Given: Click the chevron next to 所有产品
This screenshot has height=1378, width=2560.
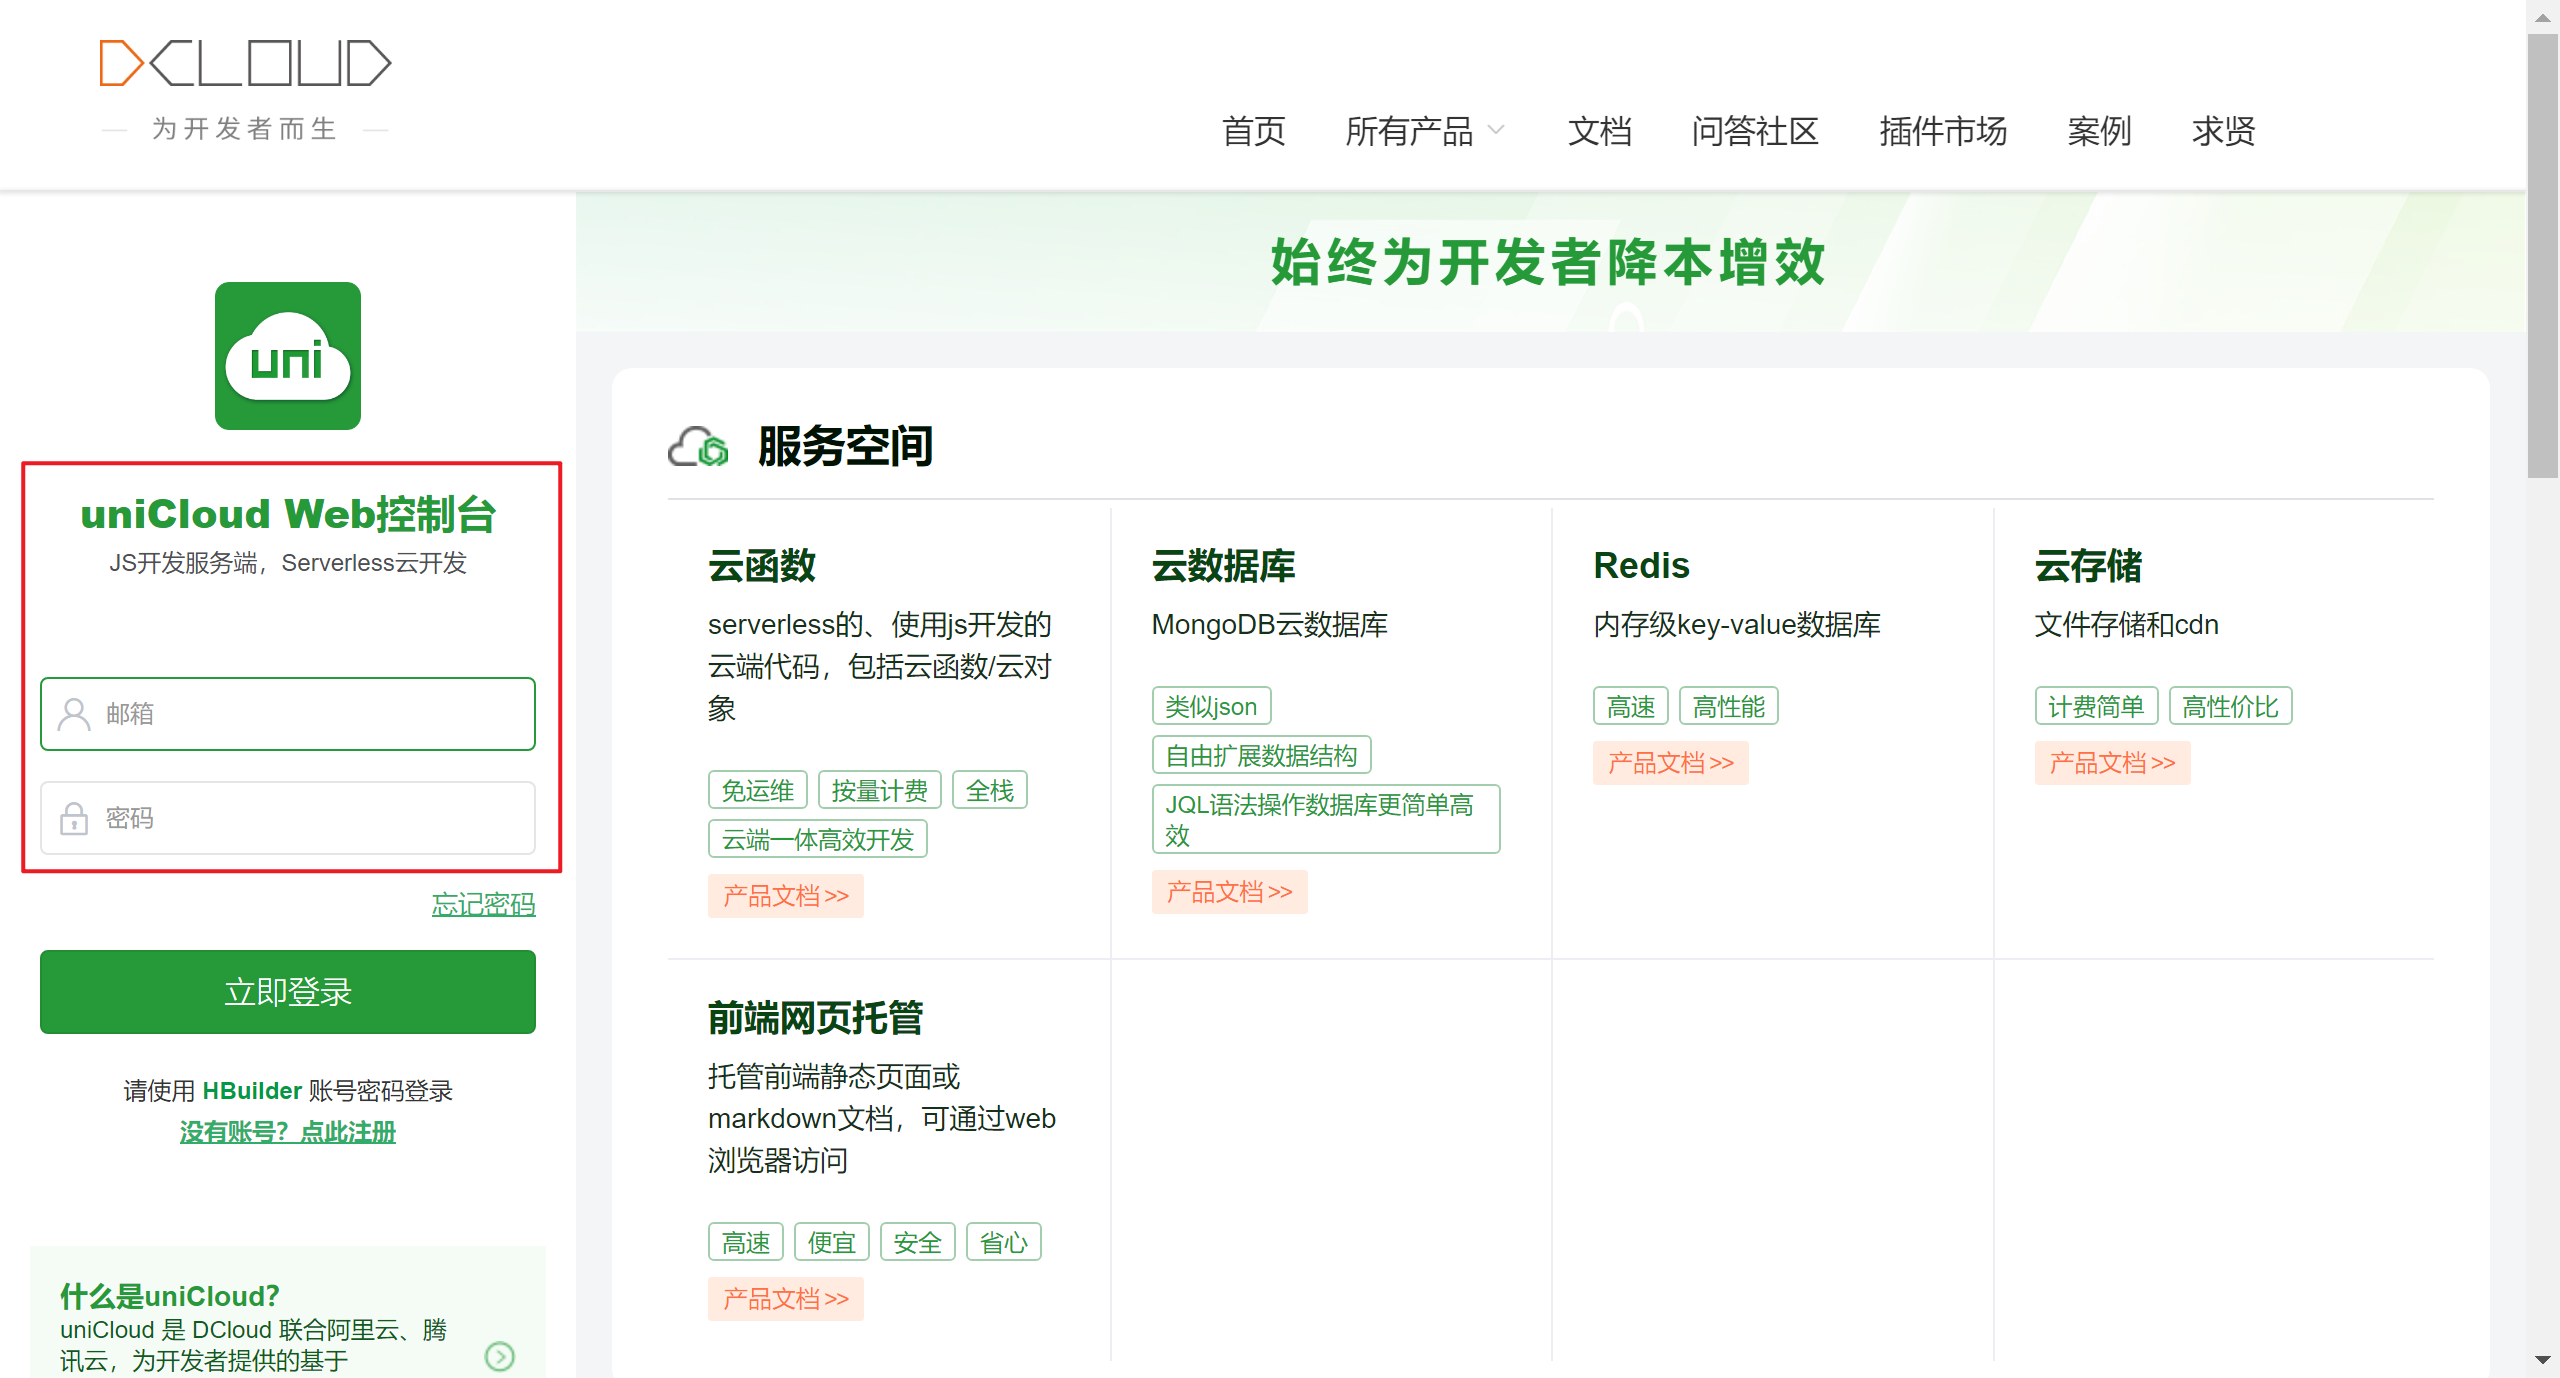Looking at the screenshot, I should [1497, 130].
